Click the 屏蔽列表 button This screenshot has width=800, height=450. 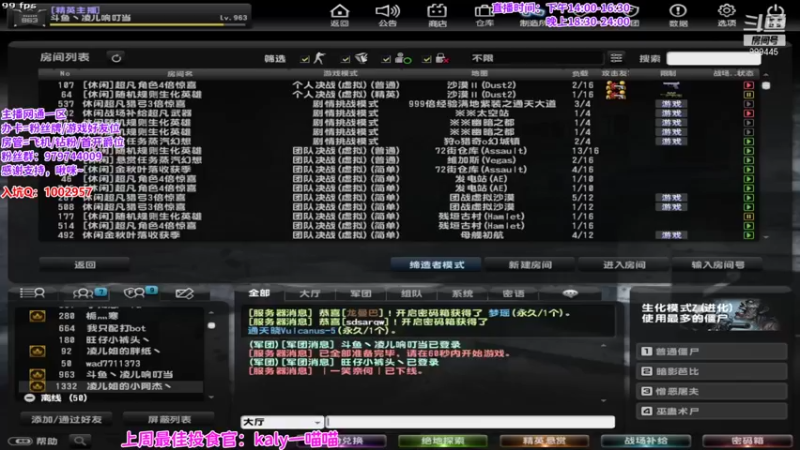click(x=169, y=419)
